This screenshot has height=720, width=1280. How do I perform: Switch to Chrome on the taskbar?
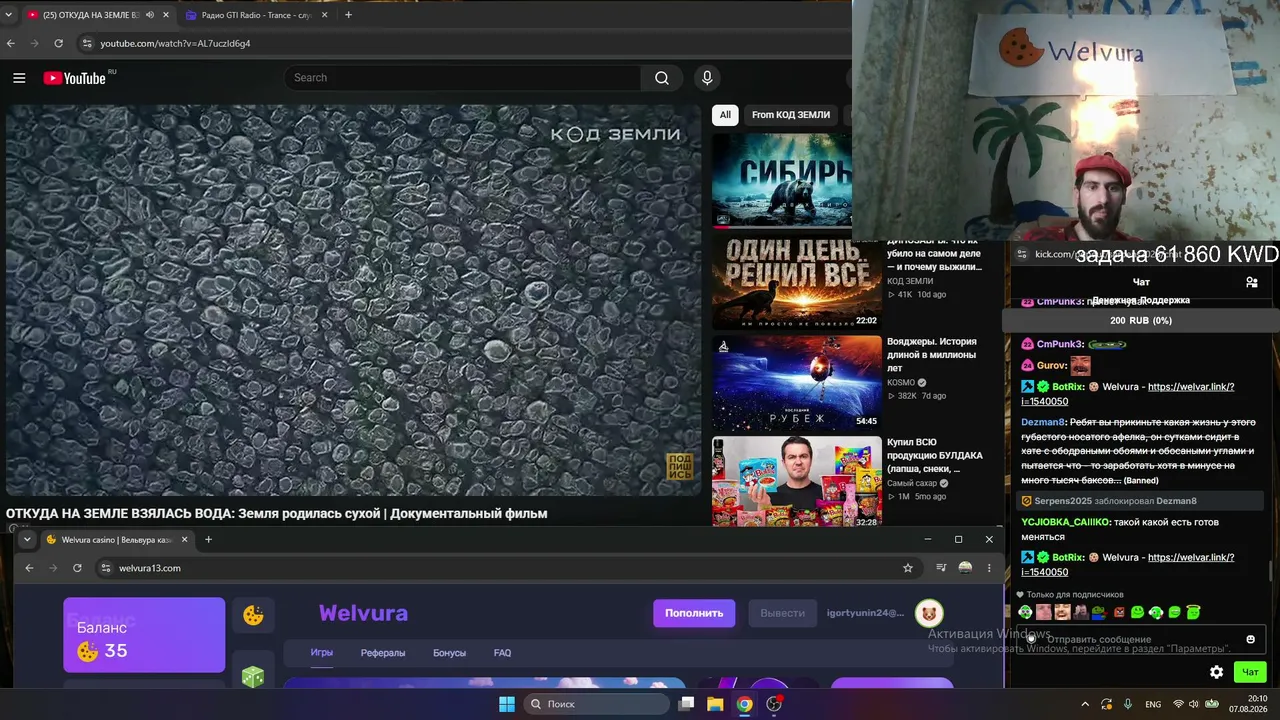[745, 704]
